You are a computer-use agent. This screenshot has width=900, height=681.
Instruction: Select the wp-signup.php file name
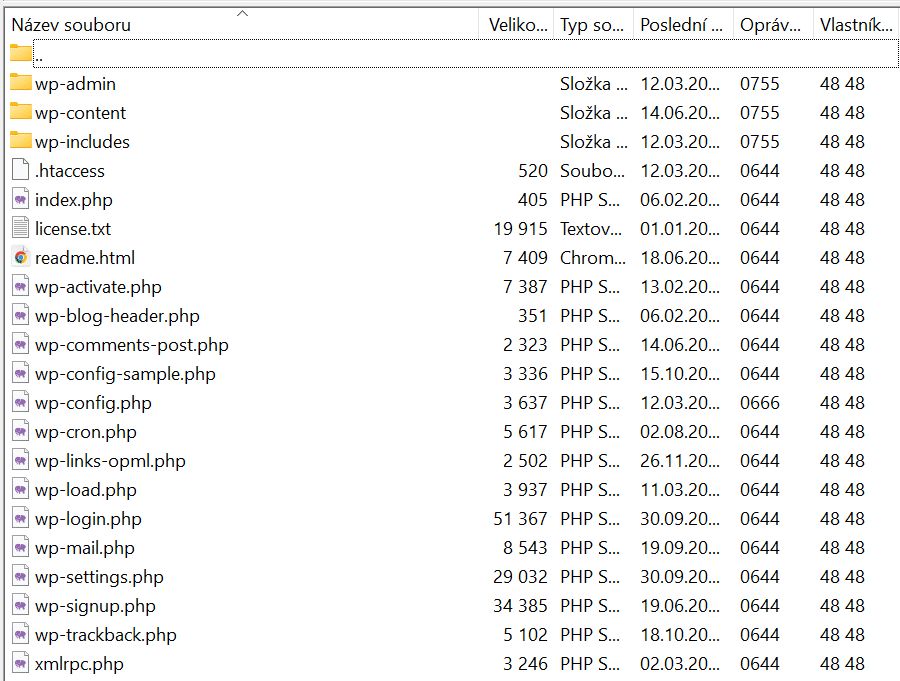tap(95, 606)
